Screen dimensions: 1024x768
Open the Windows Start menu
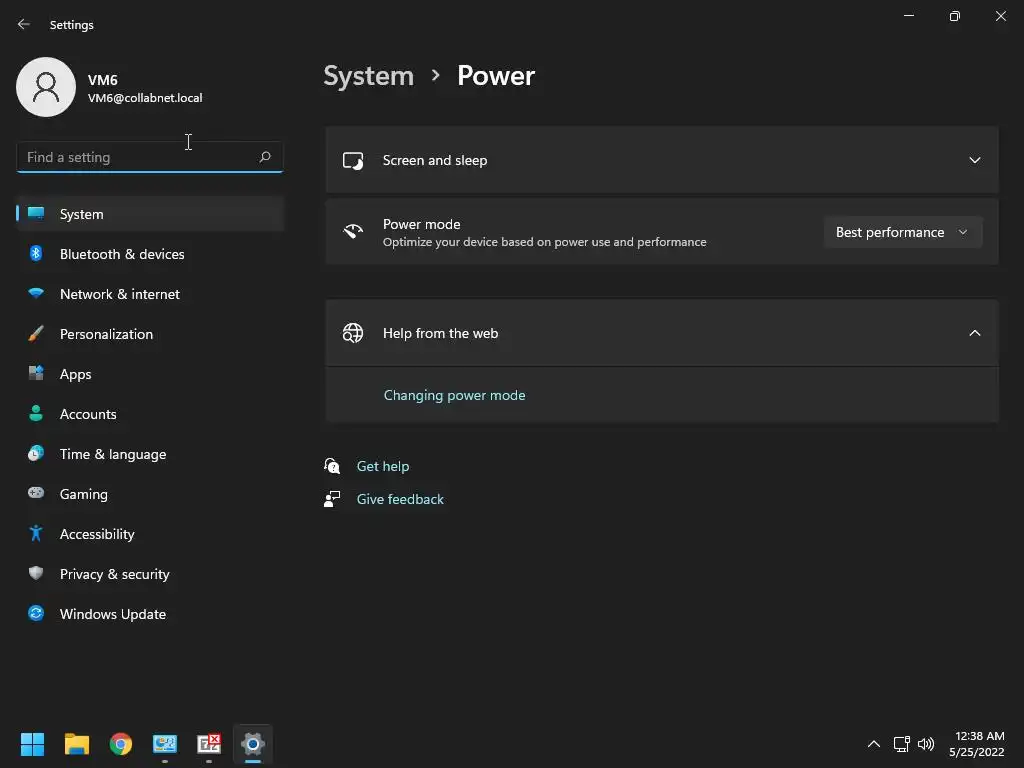coord(32,744)
